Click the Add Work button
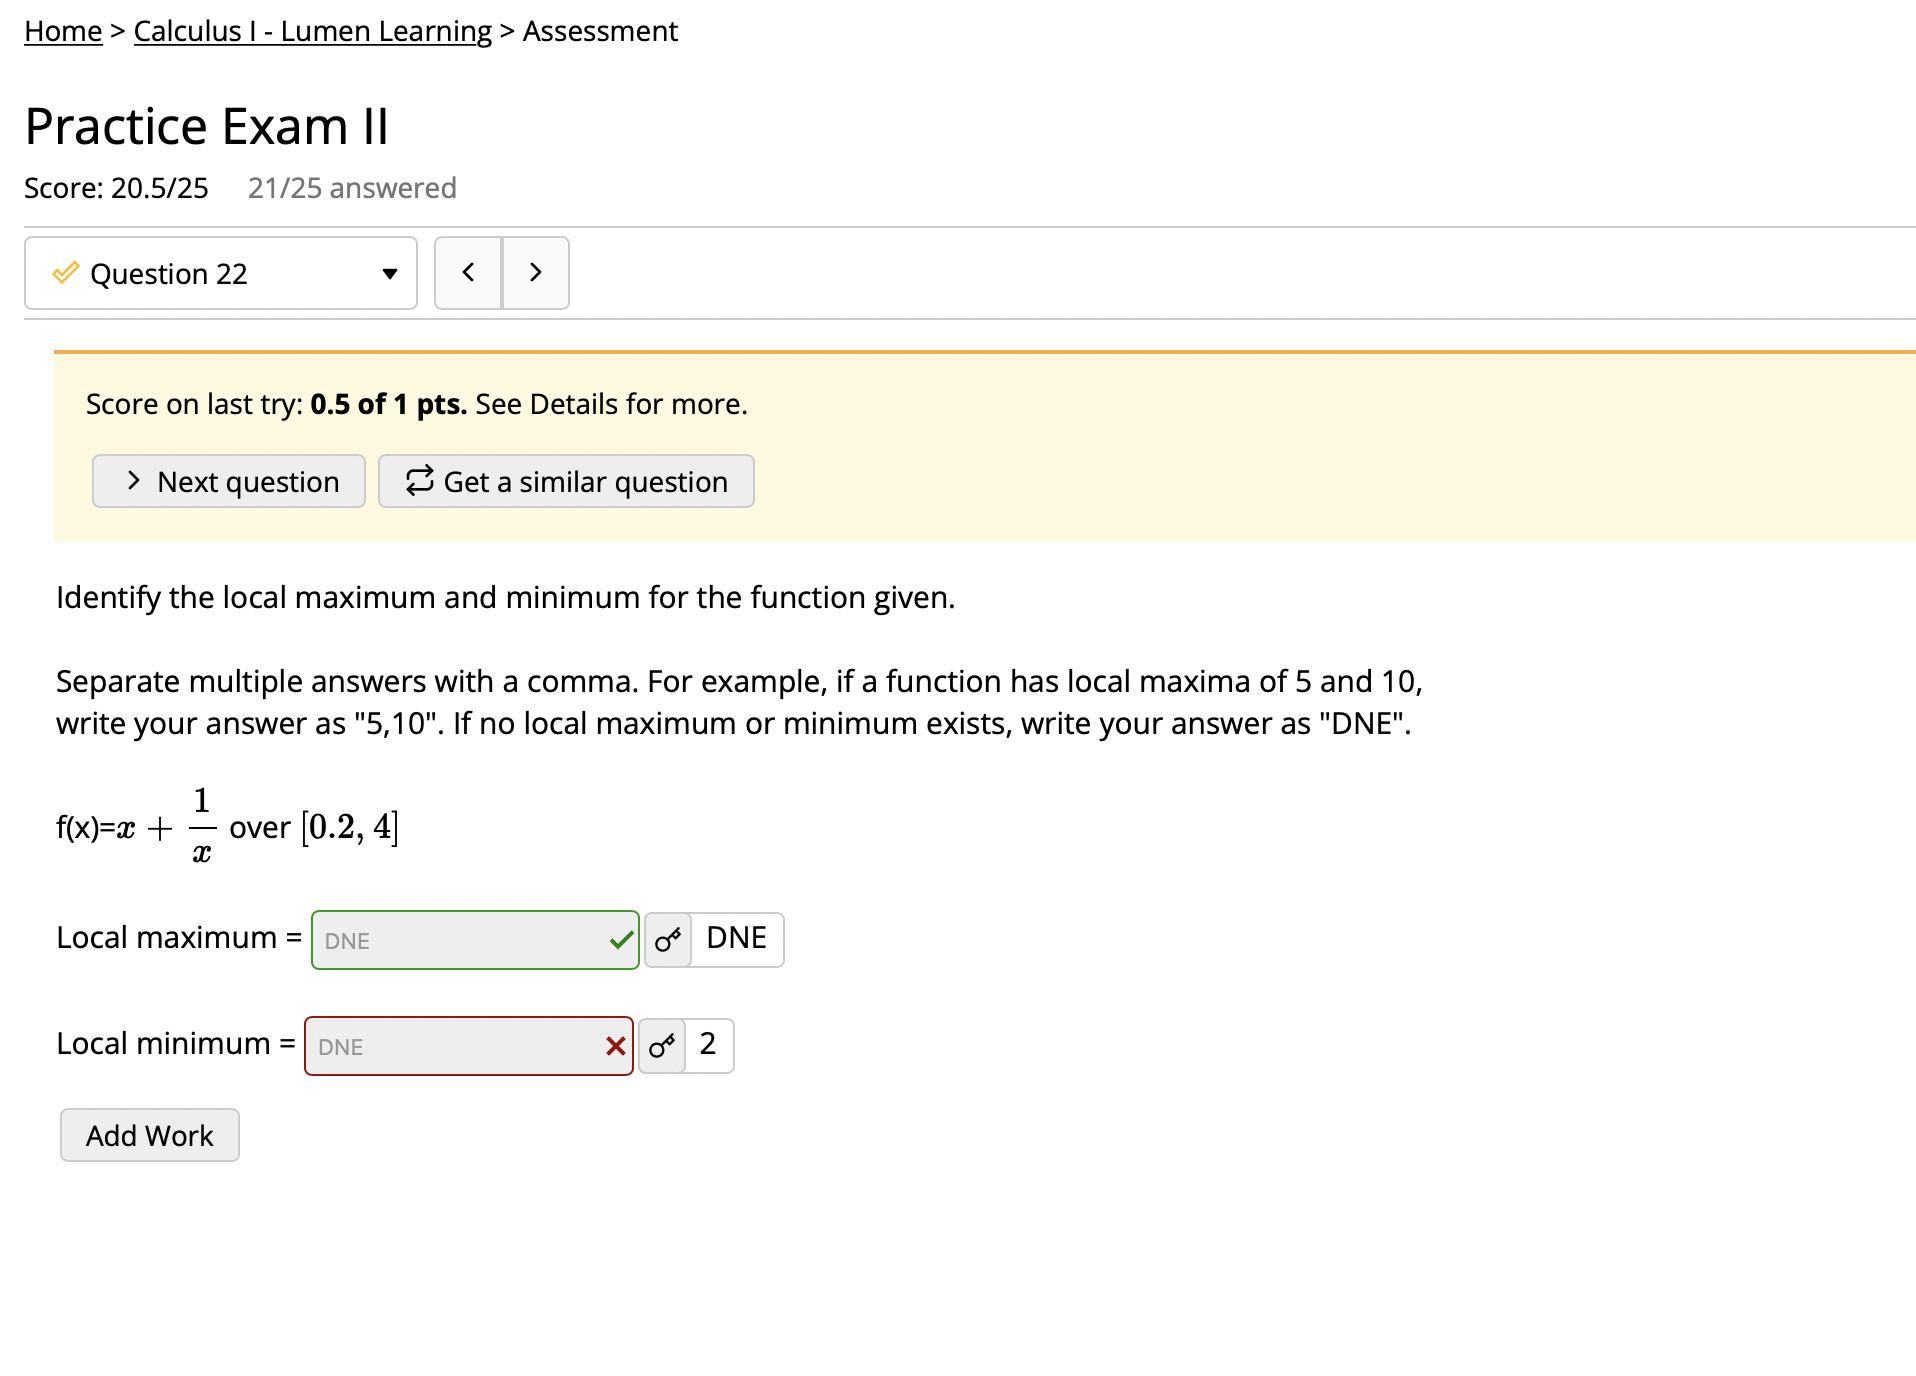Screen dimensions: 1916x1376 149,1135
